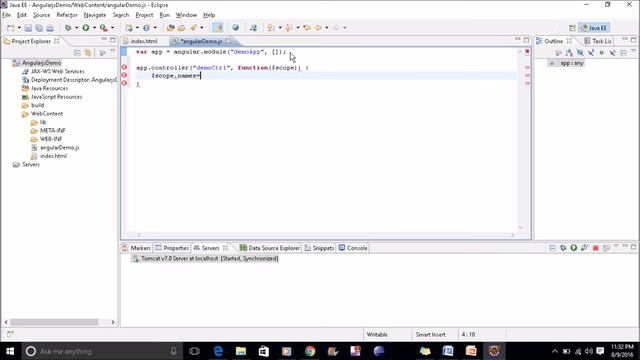Select Servers project in Project Explorer
640x360 pixels.
31,164
